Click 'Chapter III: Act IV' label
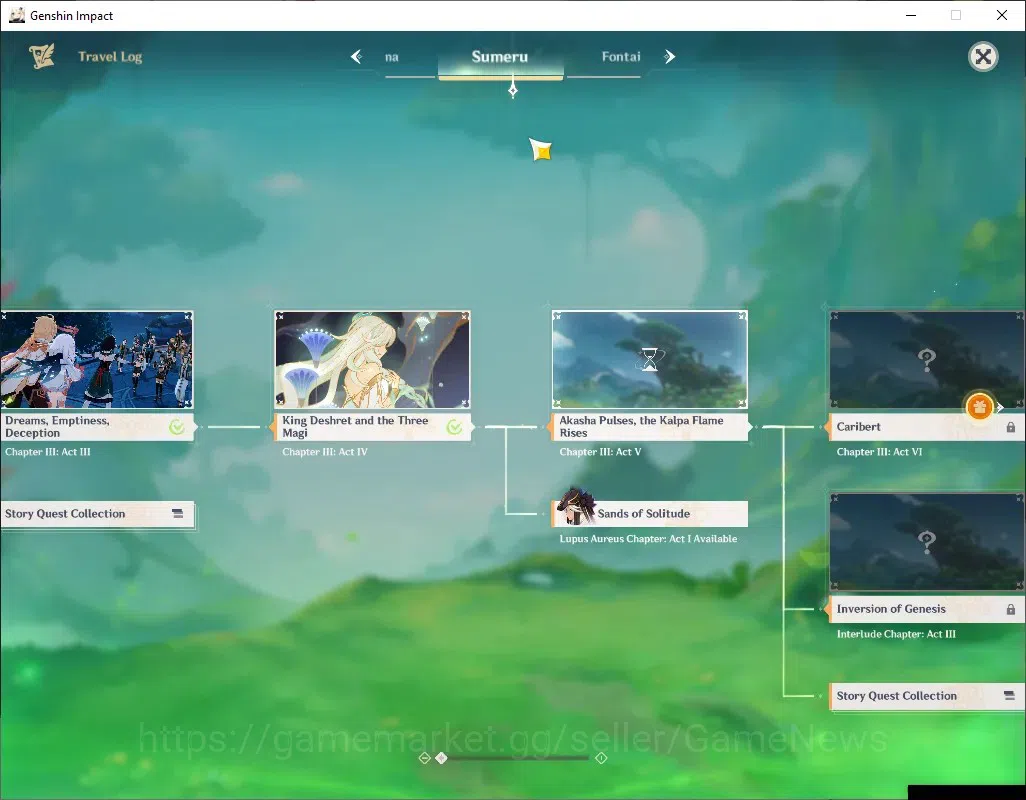Screen dimensions: 1026x800 pos(325,452)
